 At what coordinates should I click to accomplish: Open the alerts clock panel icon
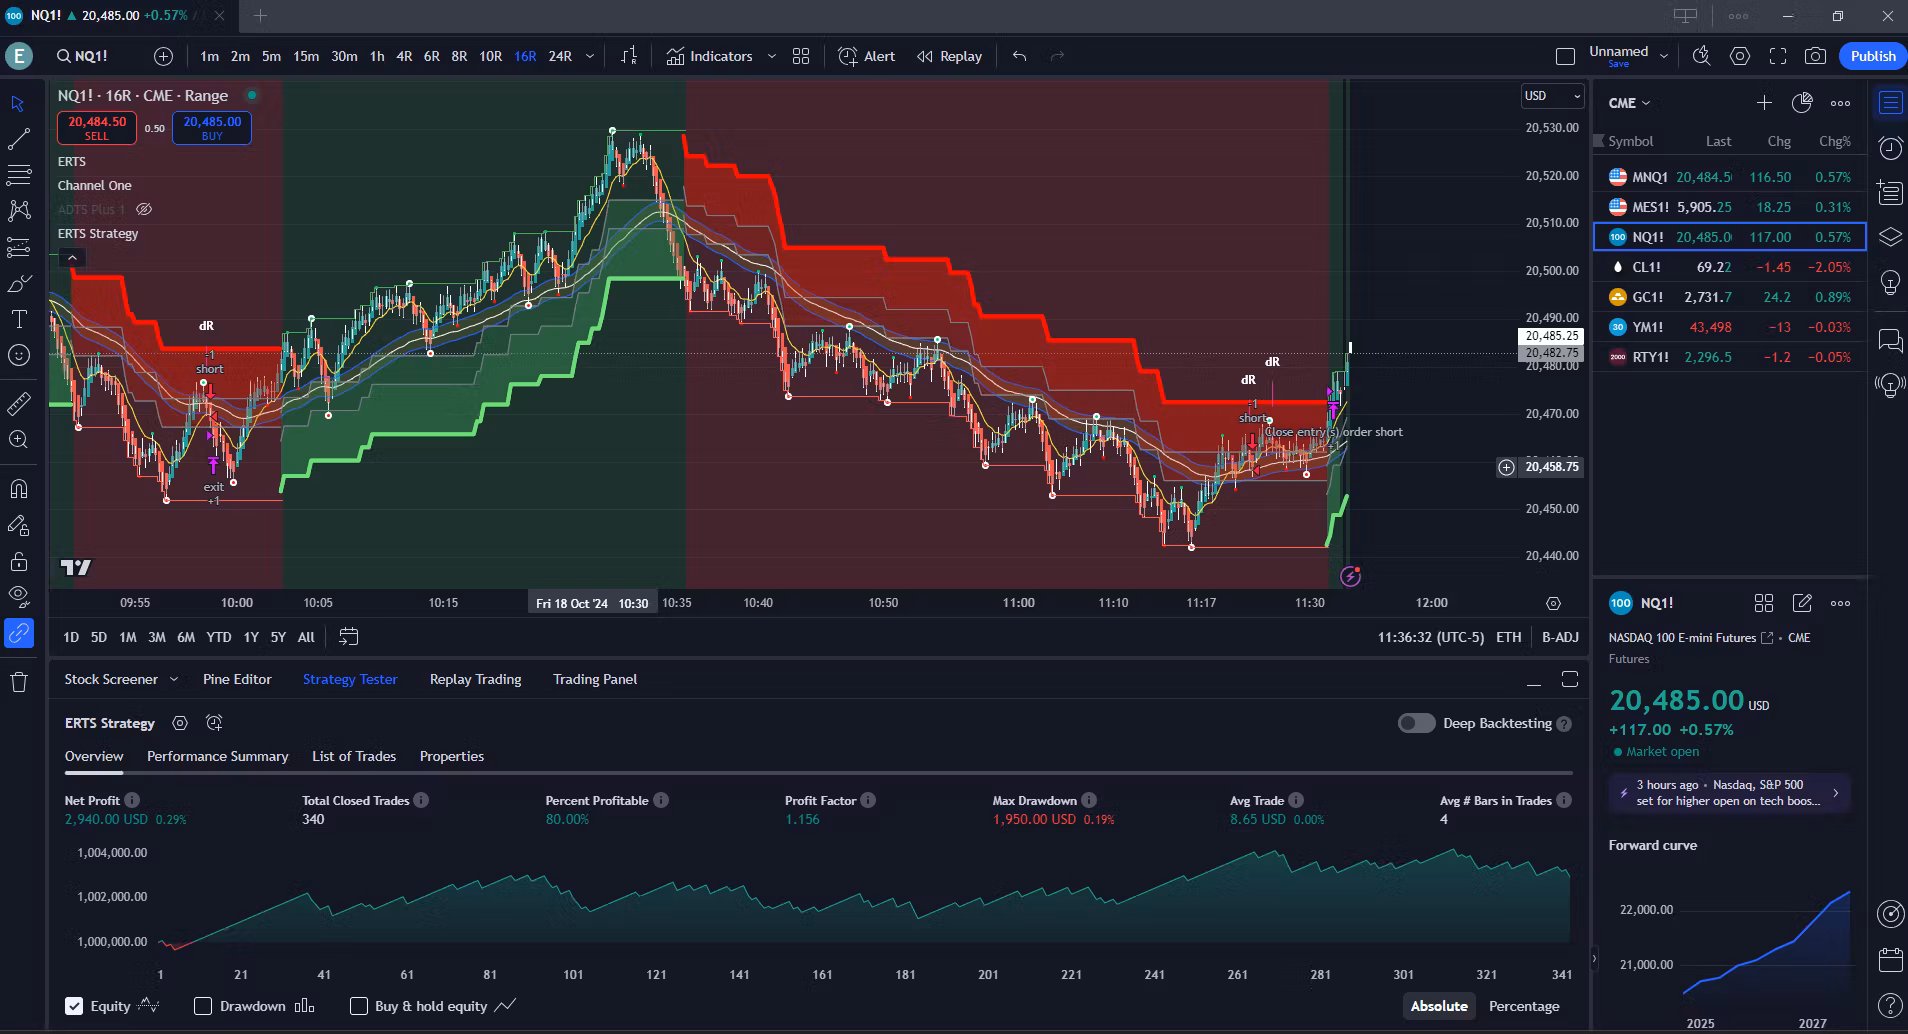(x=1890, y=148)
